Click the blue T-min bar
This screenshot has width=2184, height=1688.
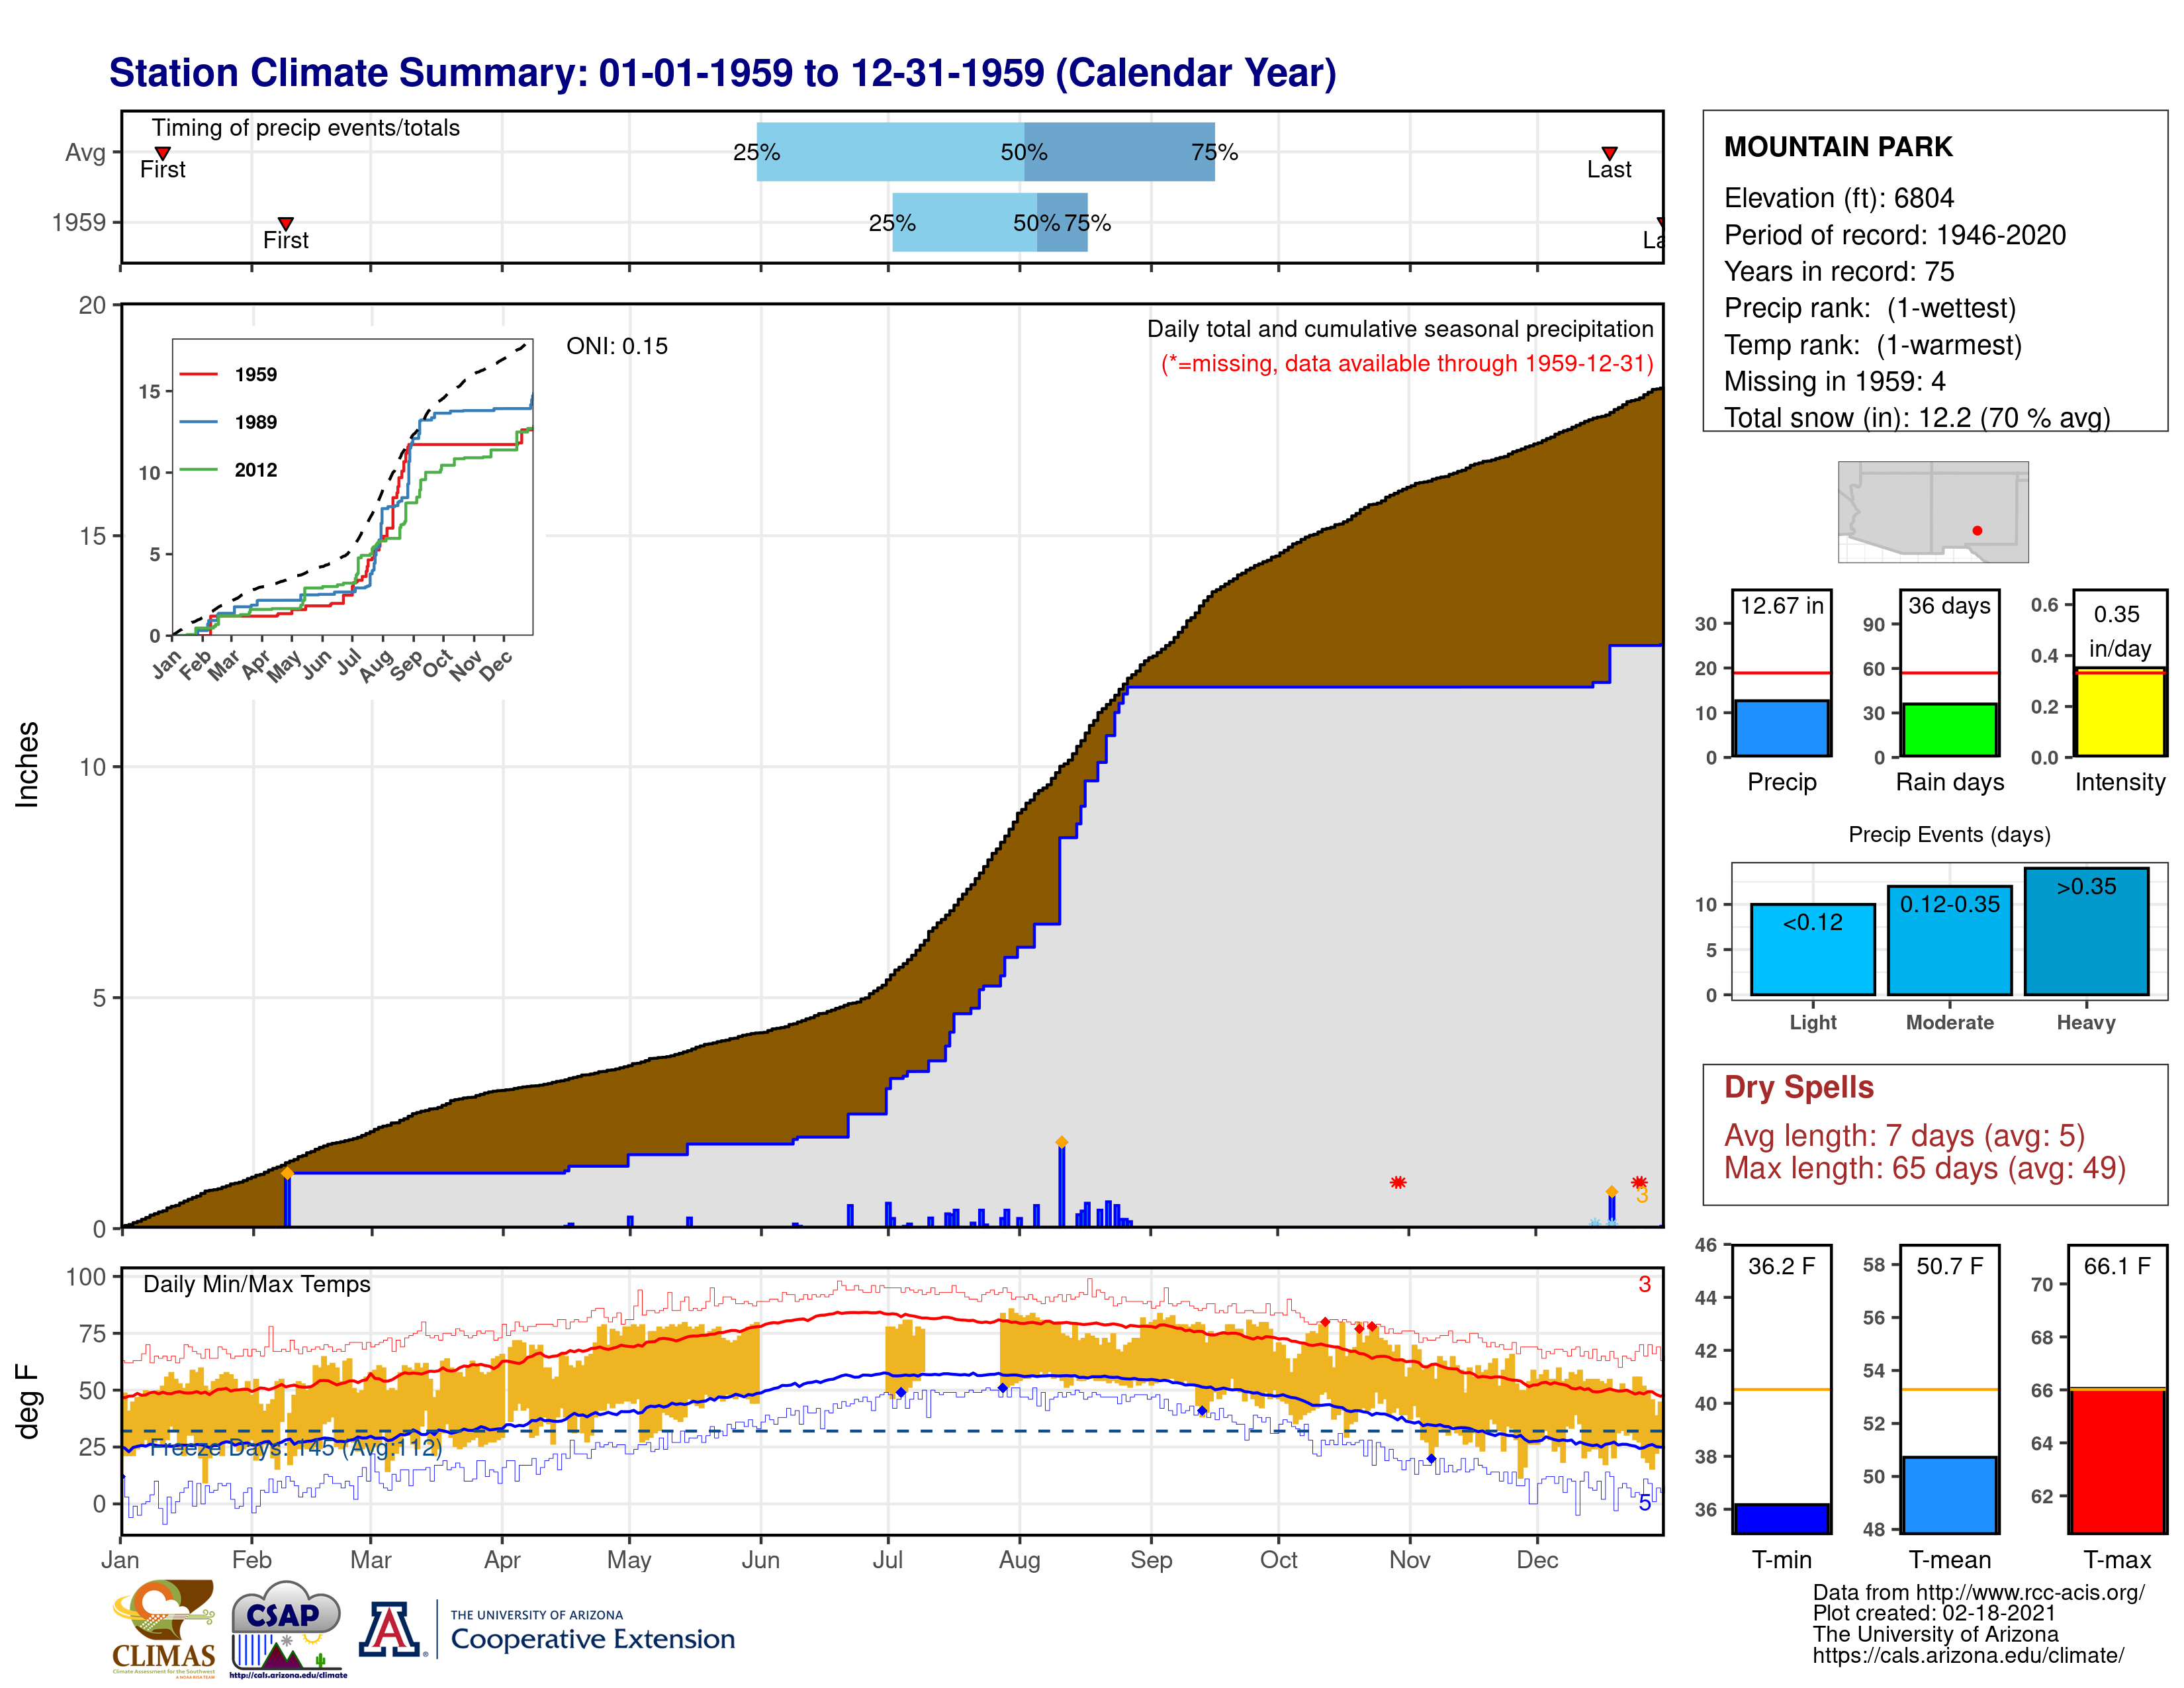[1781, 1518]
